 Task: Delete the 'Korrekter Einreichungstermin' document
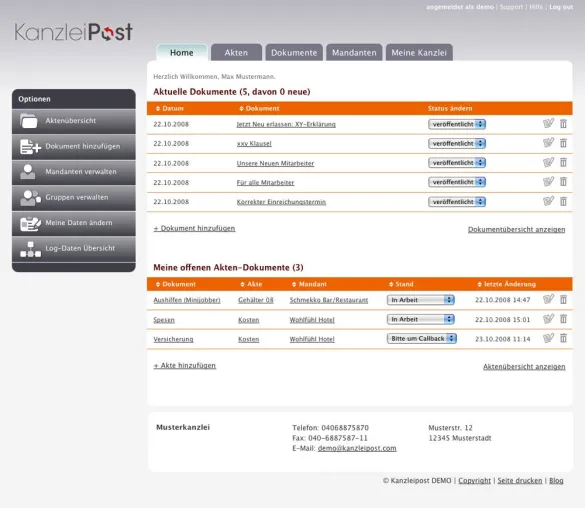[x=563, y=201]
